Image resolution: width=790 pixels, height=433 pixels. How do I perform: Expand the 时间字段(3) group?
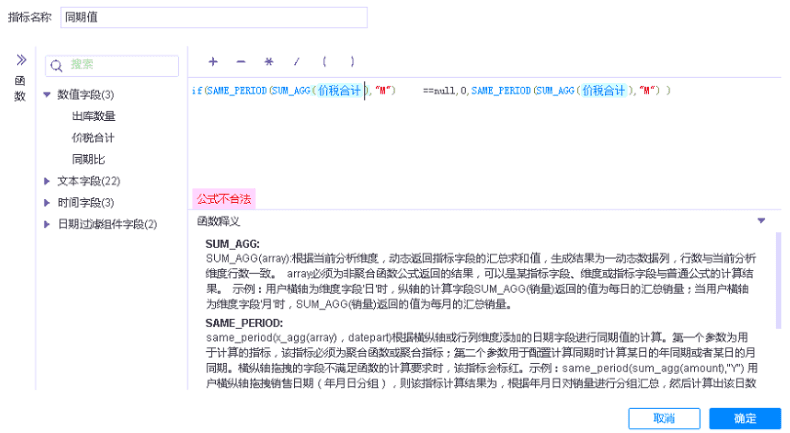47,203
